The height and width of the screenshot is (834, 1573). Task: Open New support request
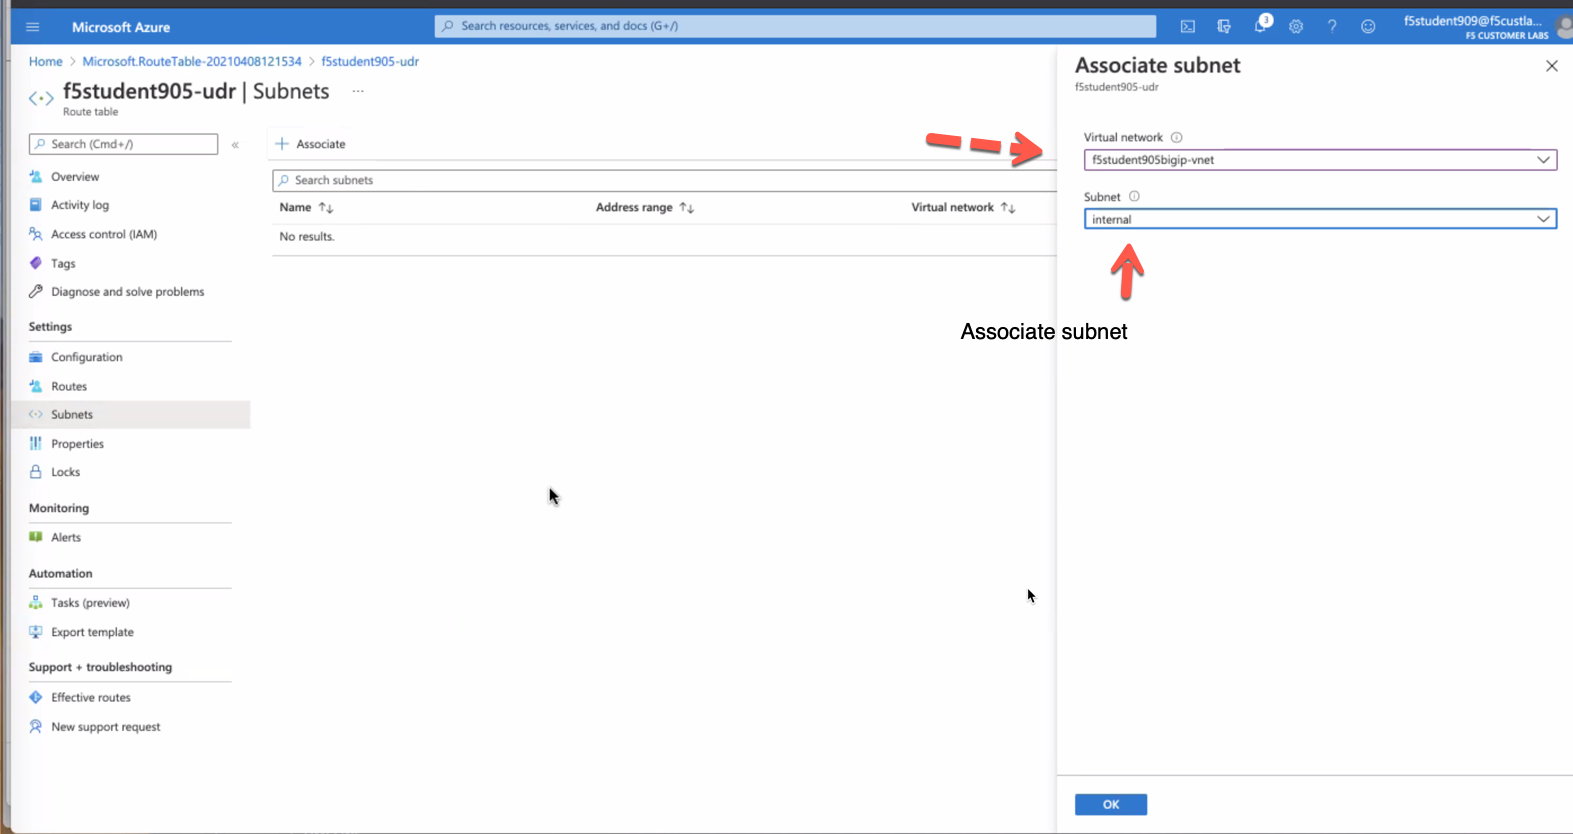[x=105, y=727]
